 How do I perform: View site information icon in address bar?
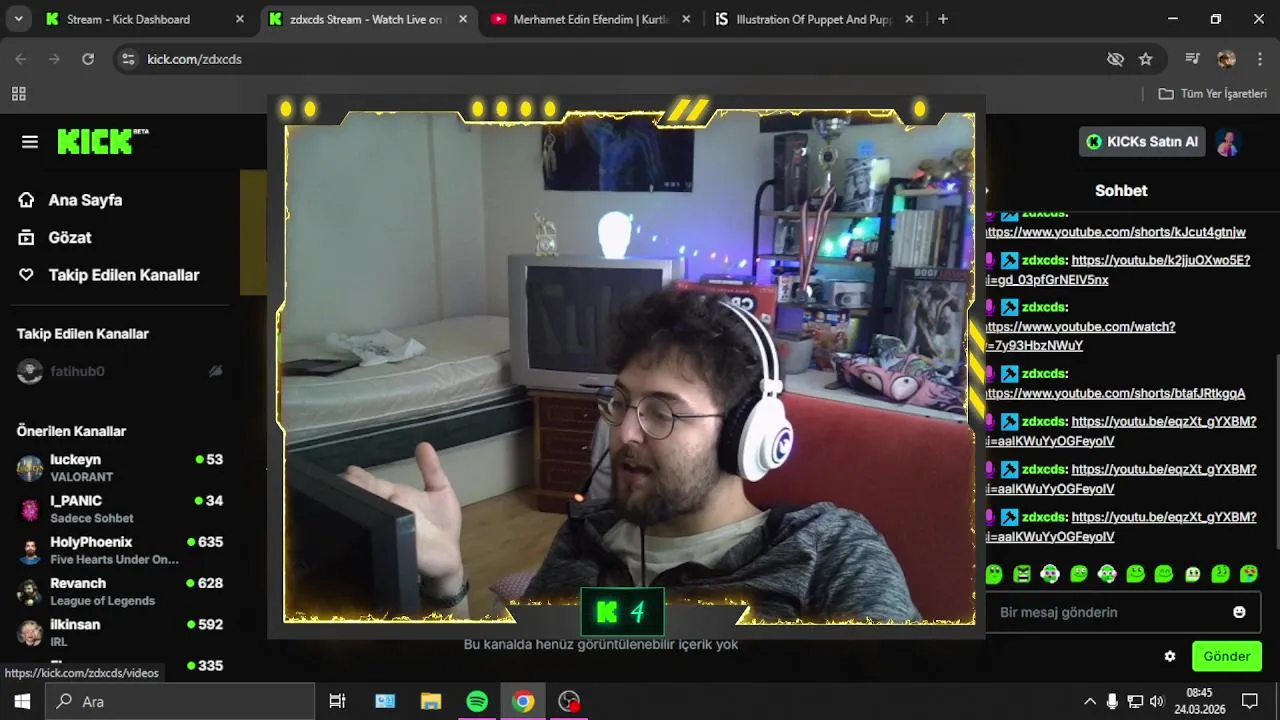pyautogui.click(x=128, y=59)
